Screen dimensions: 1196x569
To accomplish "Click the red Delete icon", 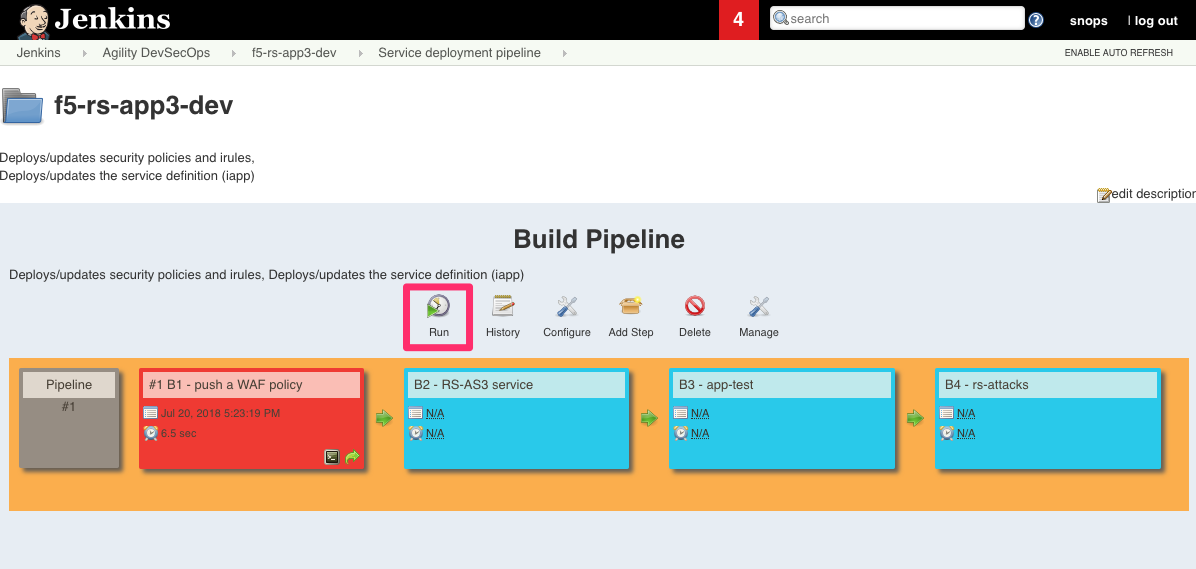I will tap(694, 307).
